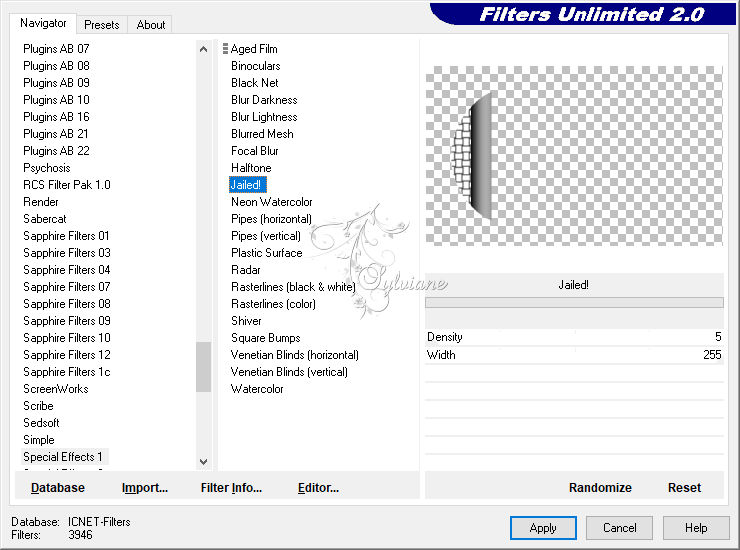Click the category list scrollbar thumb
This screenshot has height=550, width=740.
pyautogui.click(x=203, y=367)
